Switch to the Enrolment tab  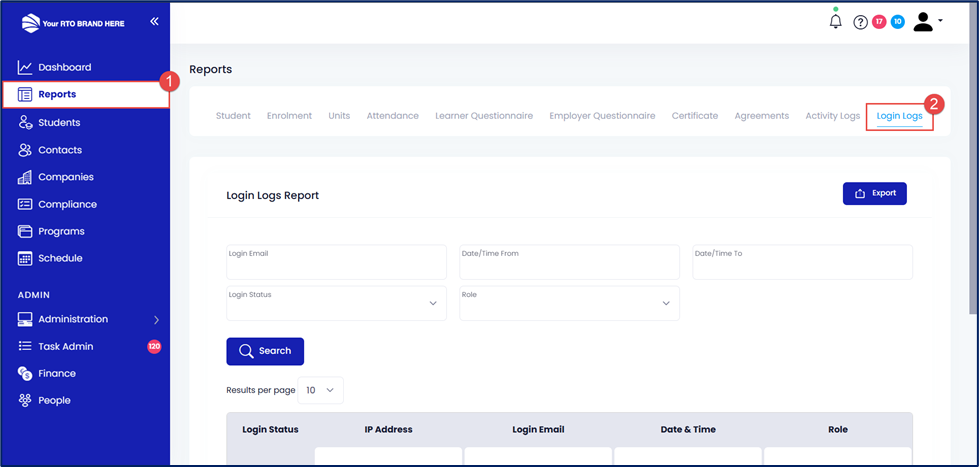289,116
